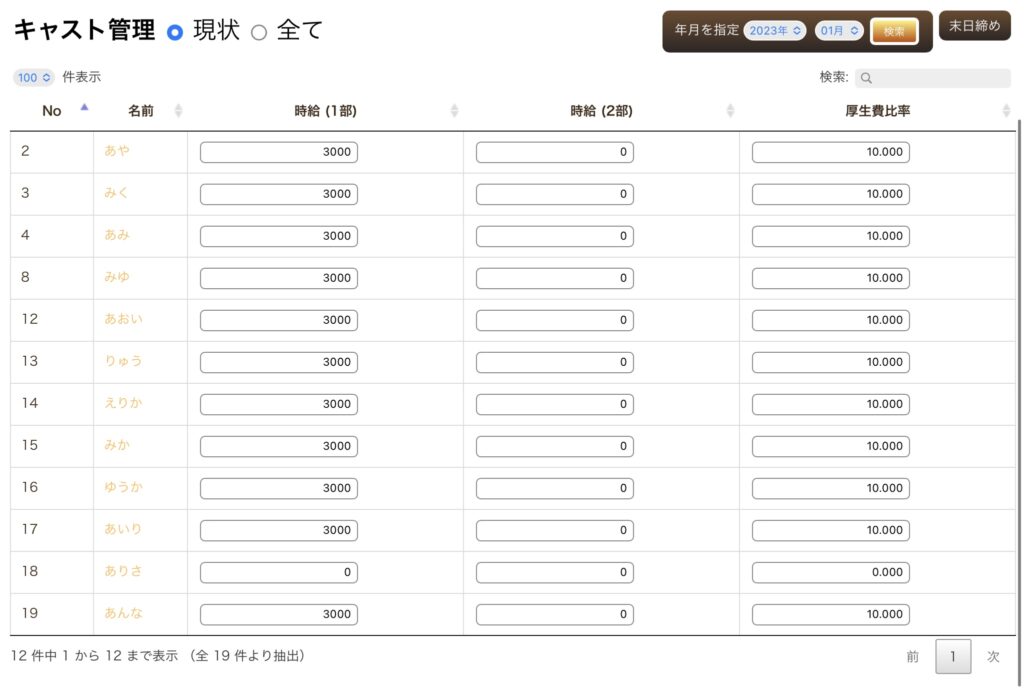This screenshot has height=689, width=1024.
Task: Edit 厚生費比率 field for あおい
Action: (x=831, y=320)
